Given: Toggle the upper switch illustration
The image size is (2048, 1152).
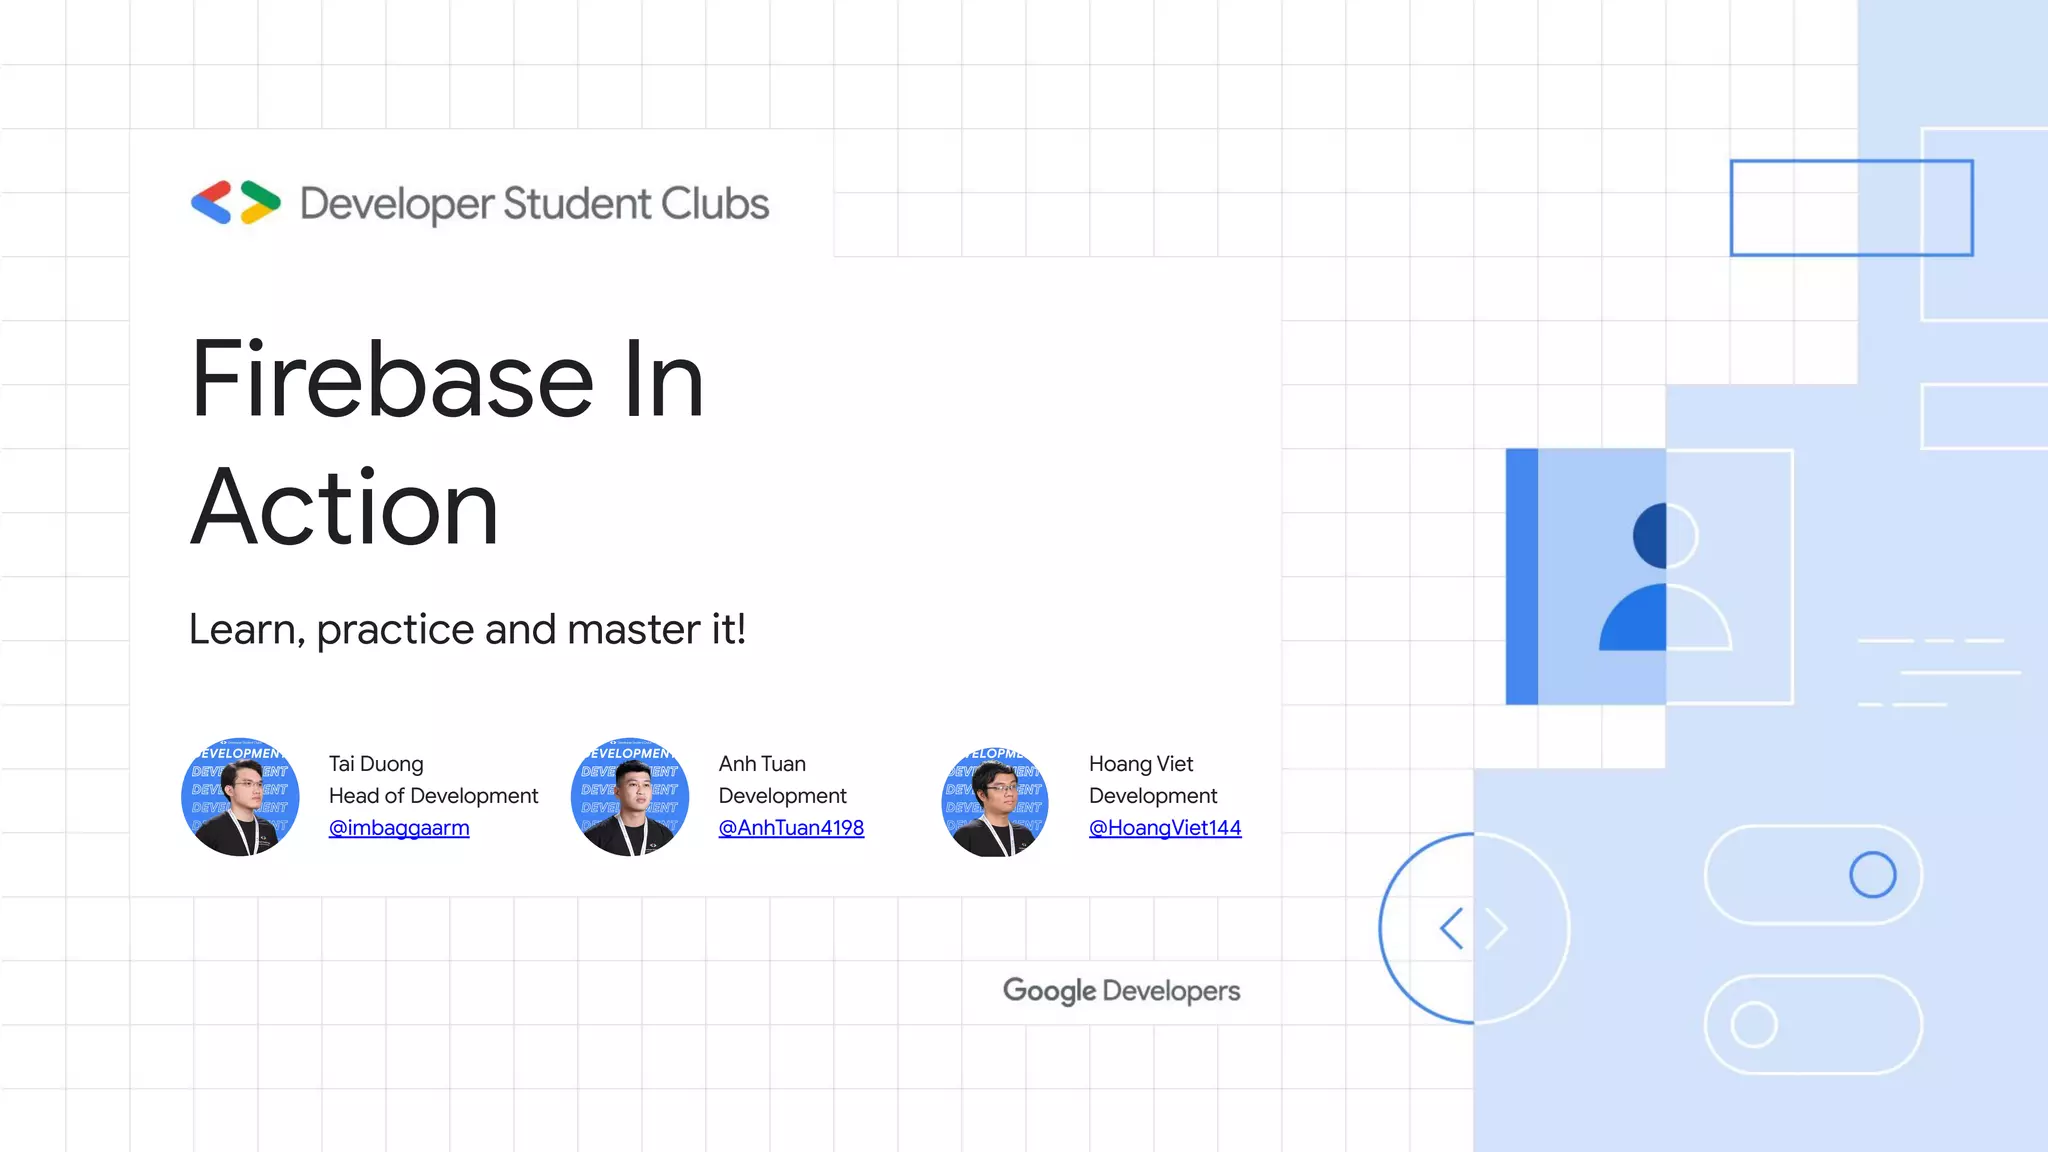Looking at the screenshot, I should click(1813, 875).
